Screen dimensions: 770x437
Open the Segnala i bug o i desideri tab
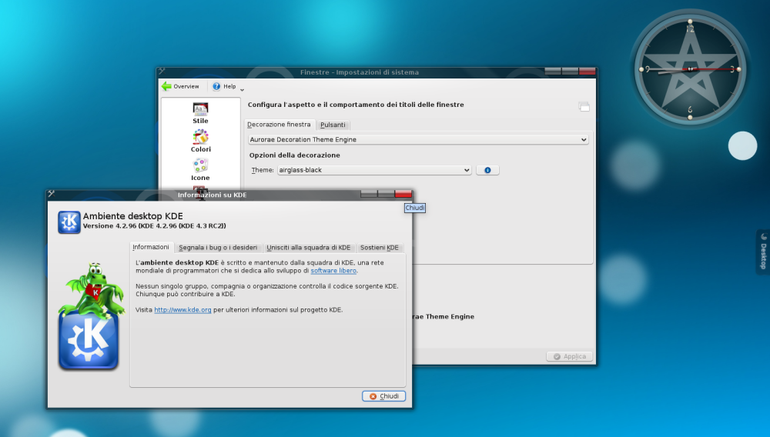click(218, 247)
